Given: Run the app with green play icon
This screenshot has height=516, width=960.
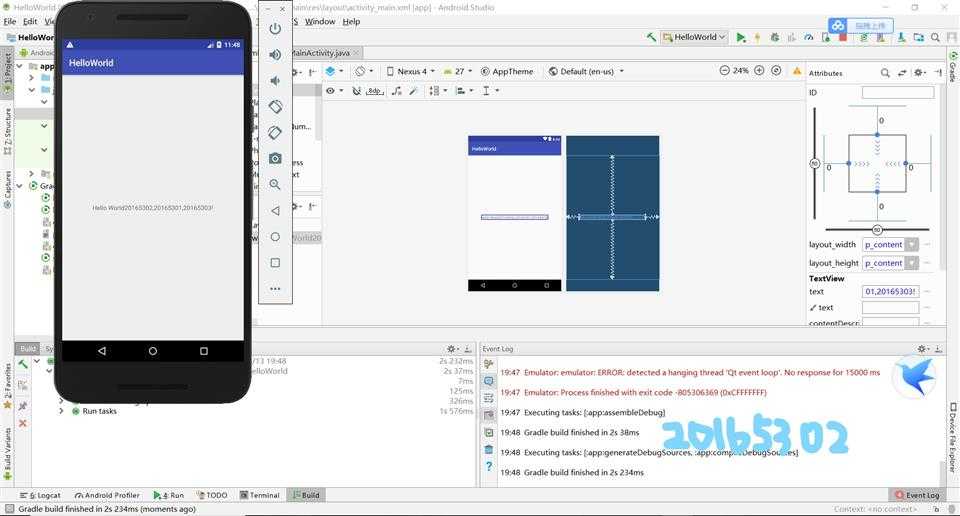Looking at the screenshot, I should coord(741,37).
